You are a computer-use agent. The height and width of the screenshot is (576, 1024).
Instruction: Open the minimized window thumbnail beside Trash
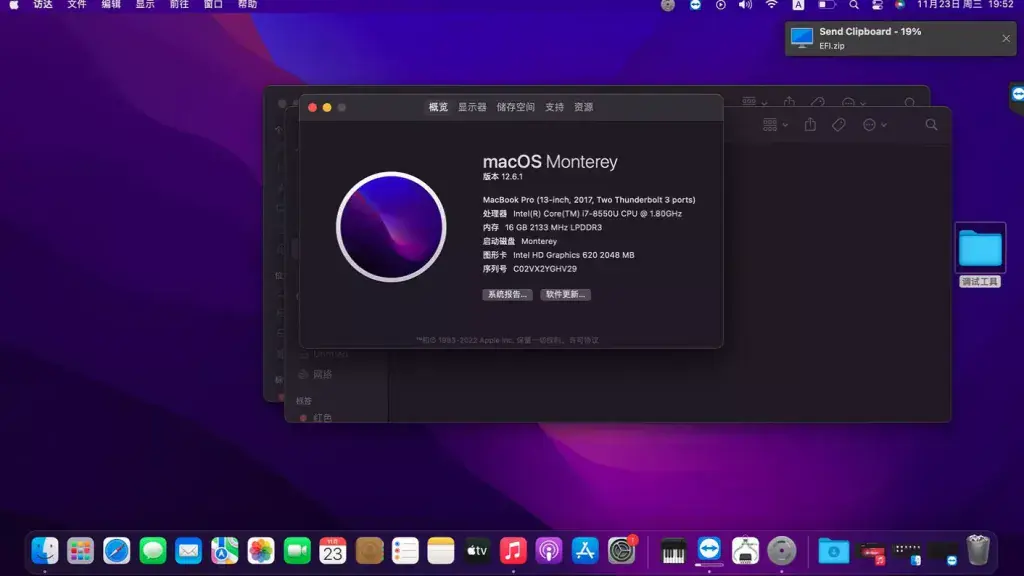pos(942,552)
